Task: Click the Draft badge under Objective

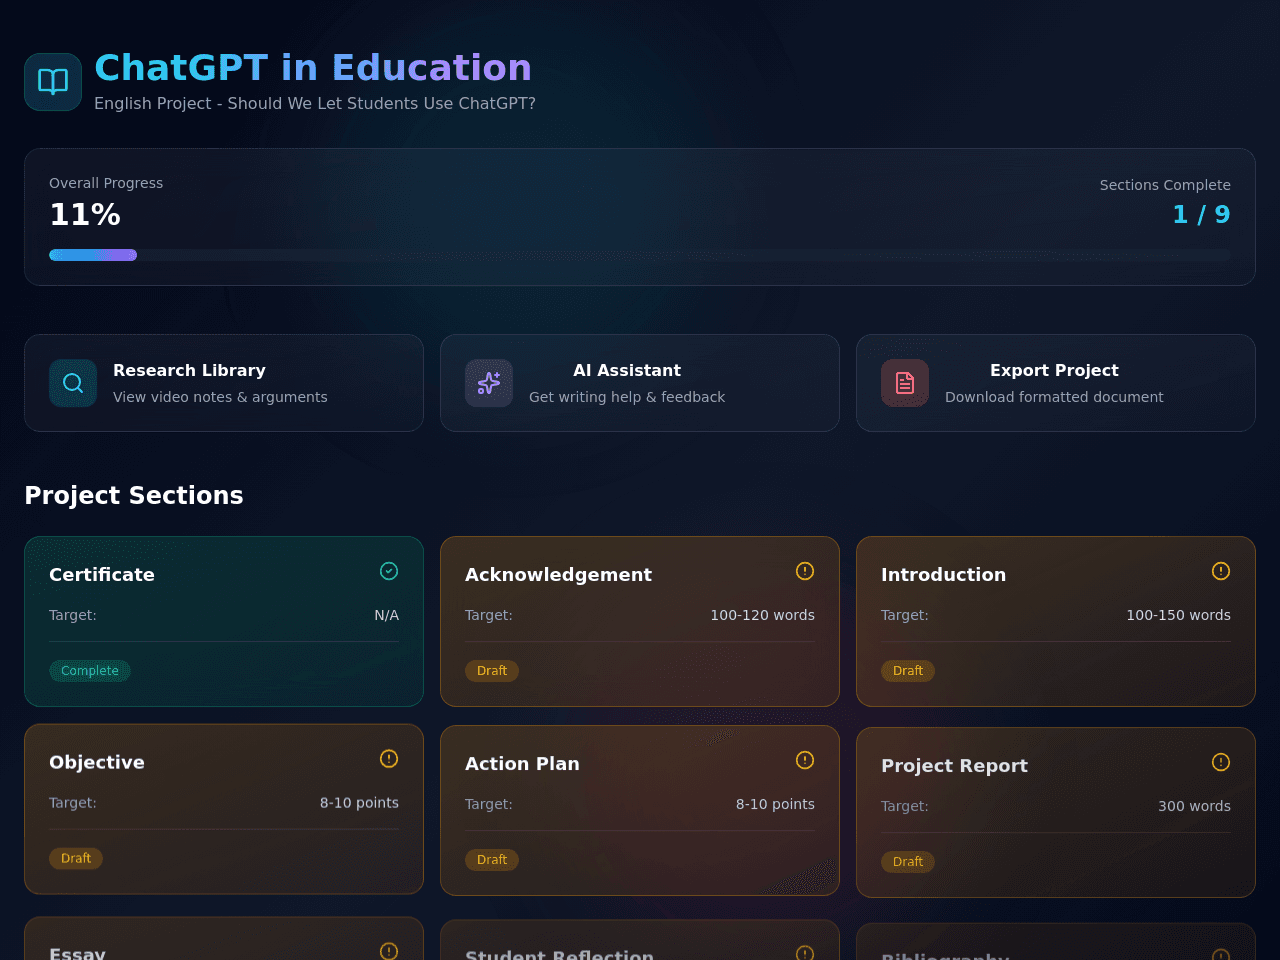Action: click(x=76, y=858)
